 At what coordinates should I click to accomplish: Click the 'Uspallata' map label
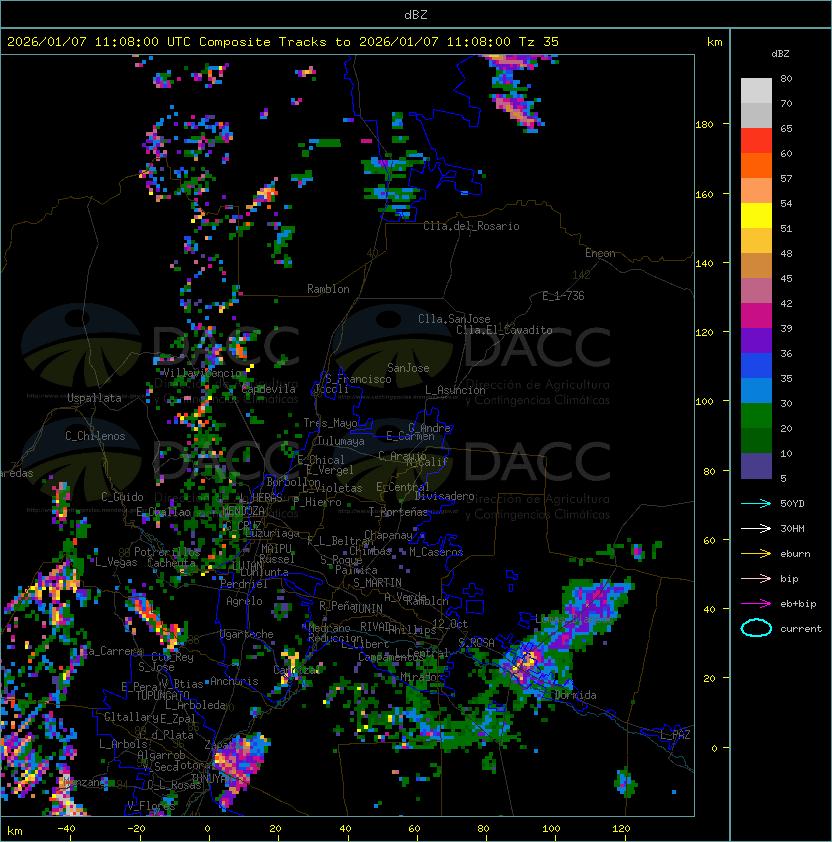[x=94, y=398]
